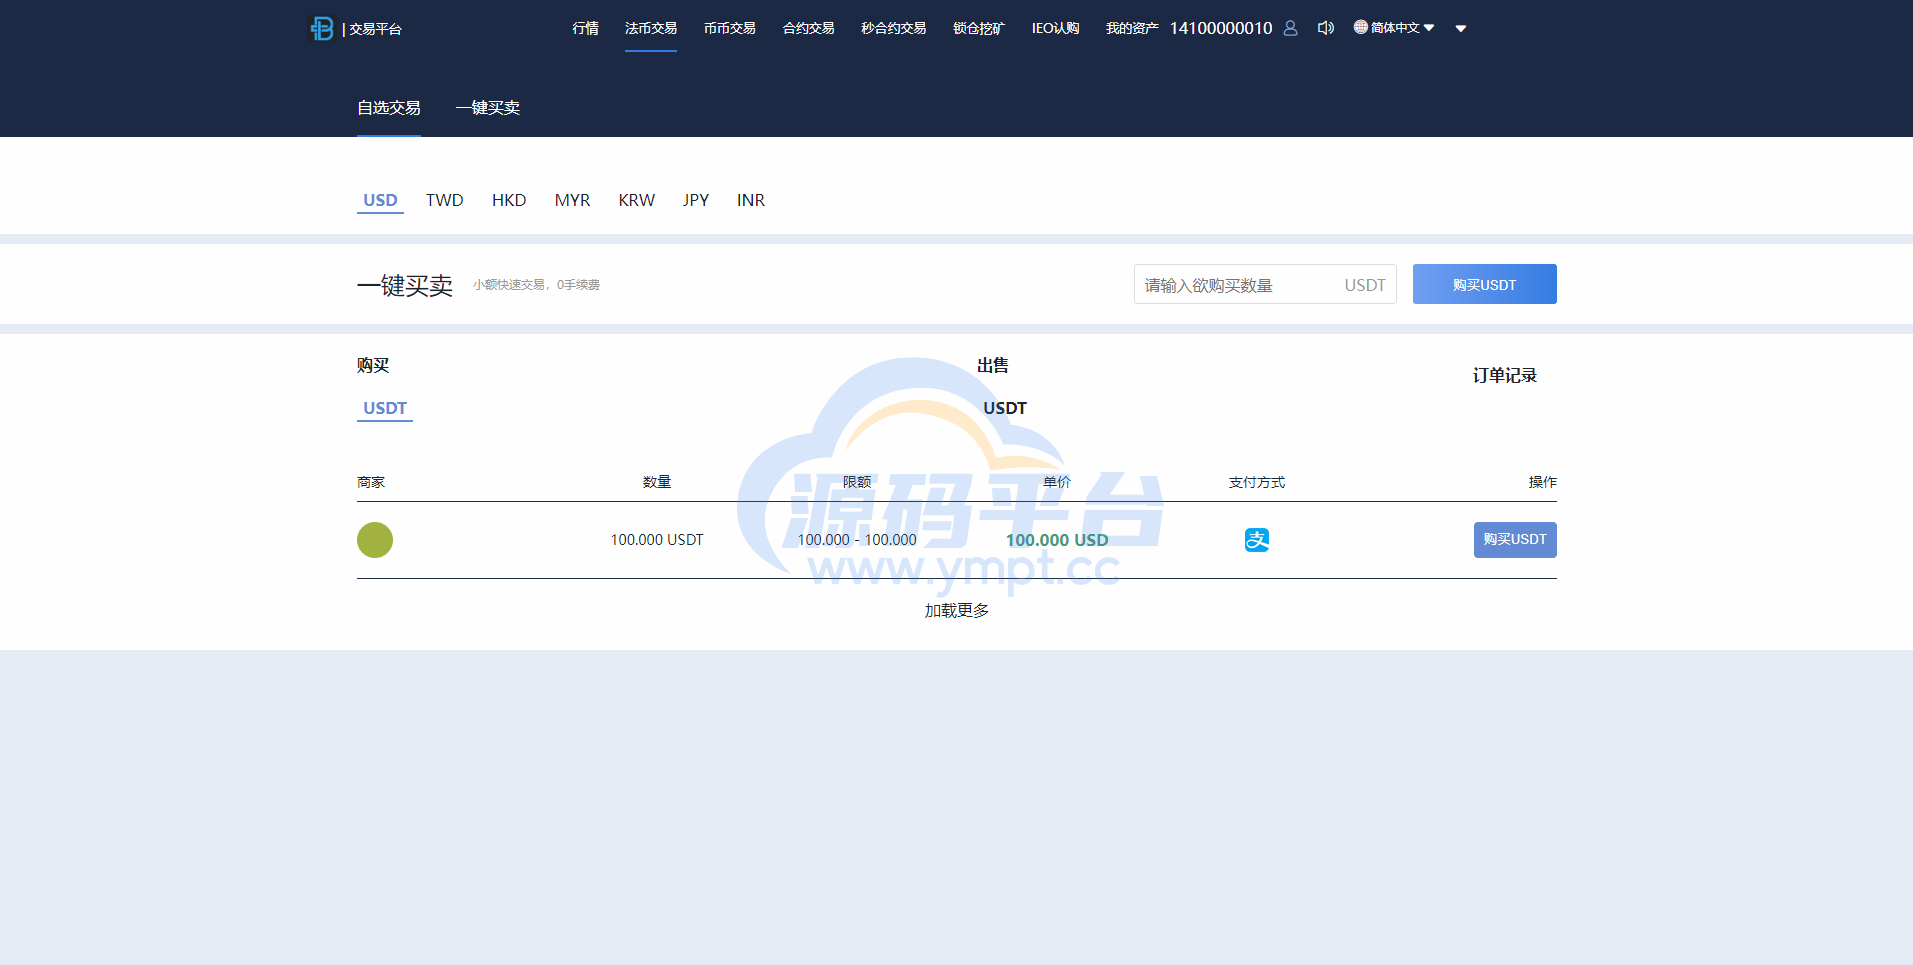
Task: Click the 交易平台 brand text
Action: [x=375, y=29]
